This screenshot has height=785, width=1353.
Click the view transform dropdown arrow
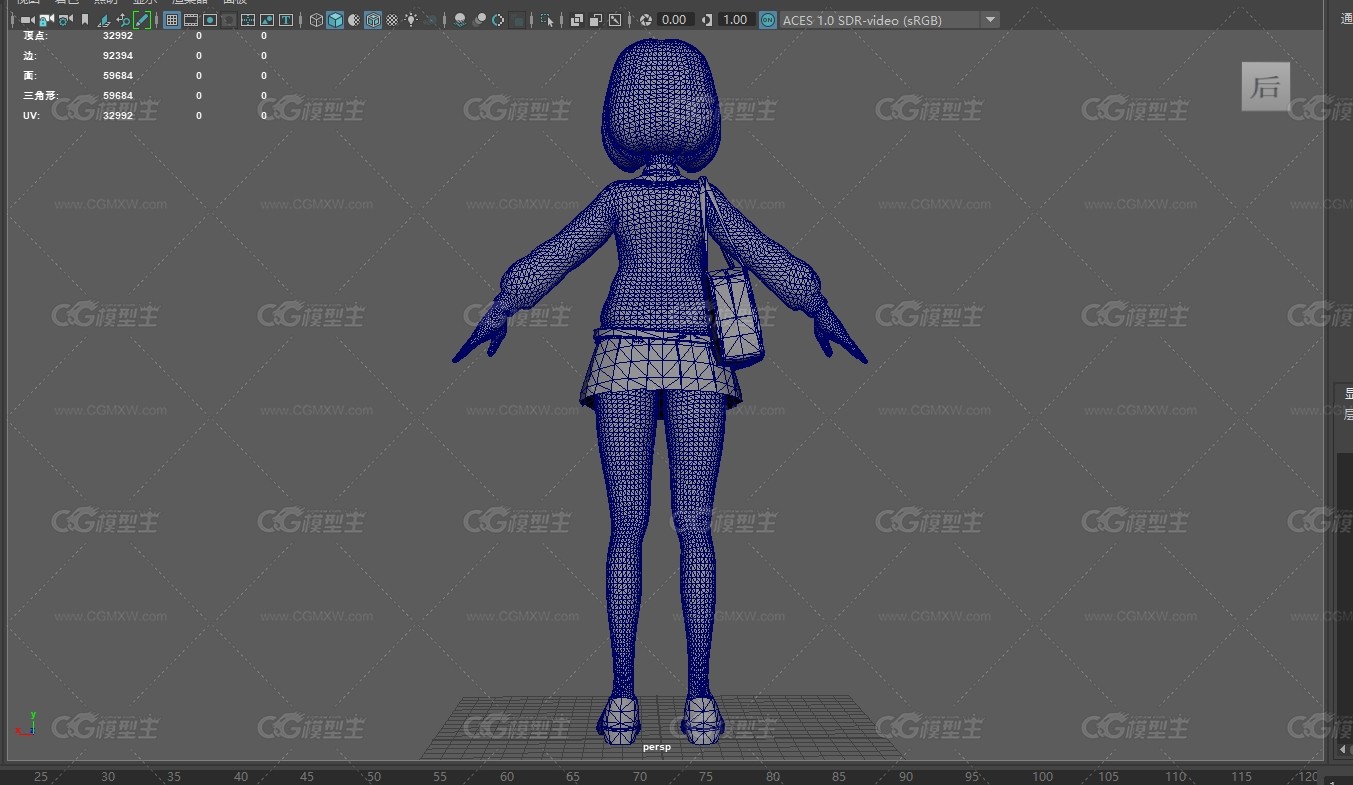click(989, 20)
